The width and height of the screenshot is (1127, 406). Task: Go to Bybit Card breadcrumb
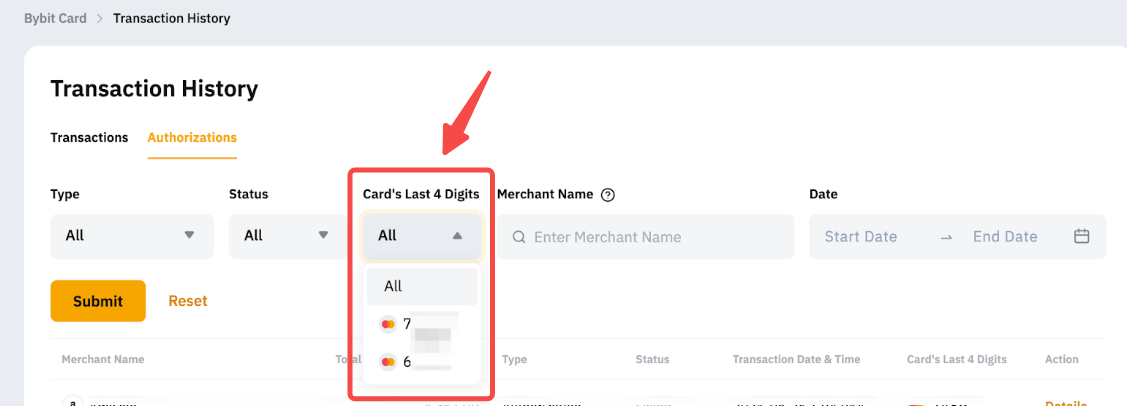(x=55, y=18)
